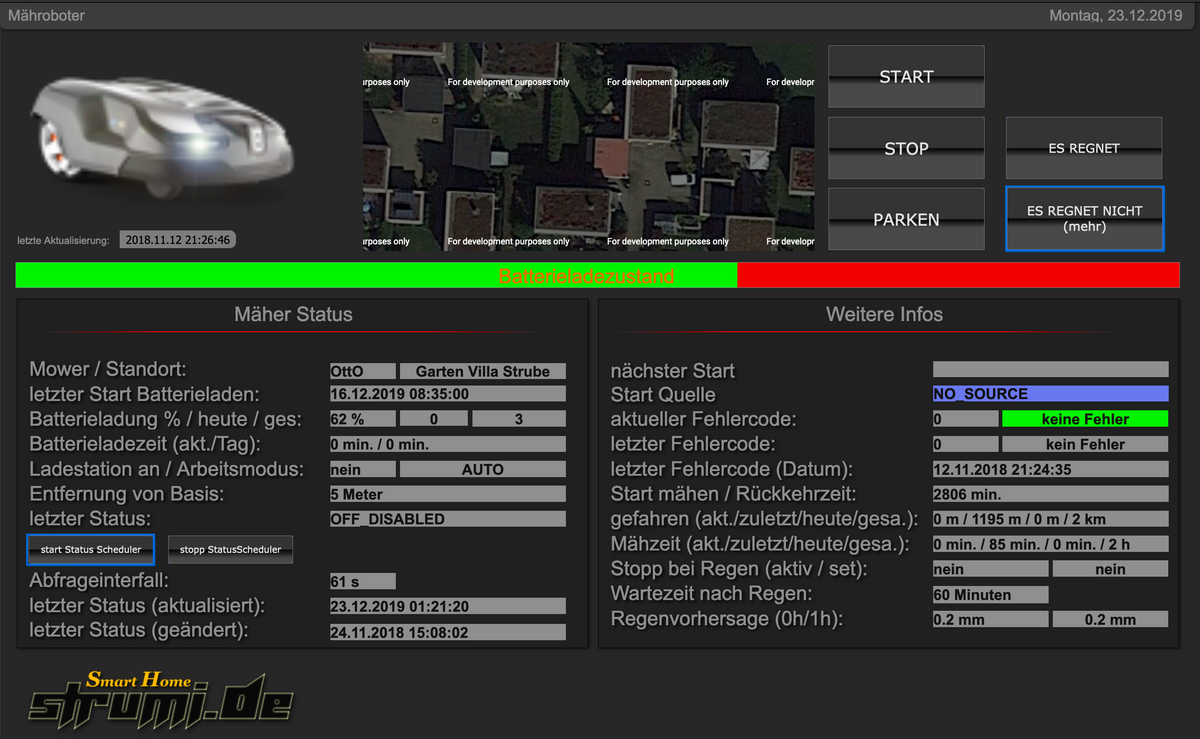Click the empty nächster Start field
This screenshot has width=1200, height=739.
click(1050, 369)
